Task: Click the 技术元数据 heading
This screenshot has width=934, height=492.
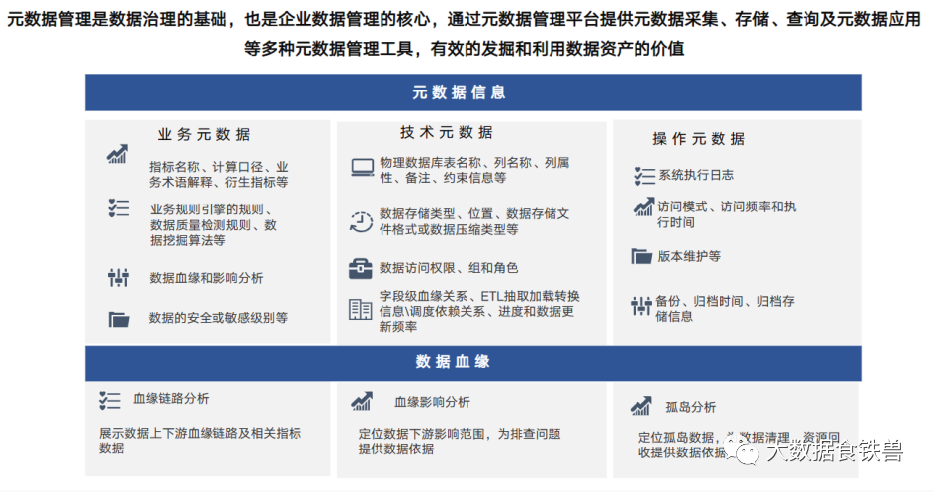Action: [x=446, y=132]
